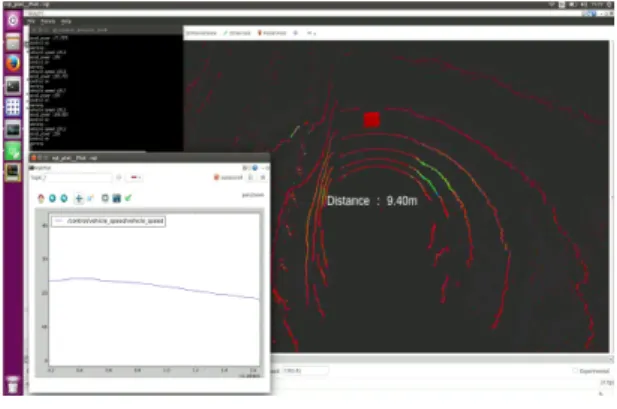Select the Publish Point tool
The width and height of the screenshot is (617, 409).
(x=272, y=33)
